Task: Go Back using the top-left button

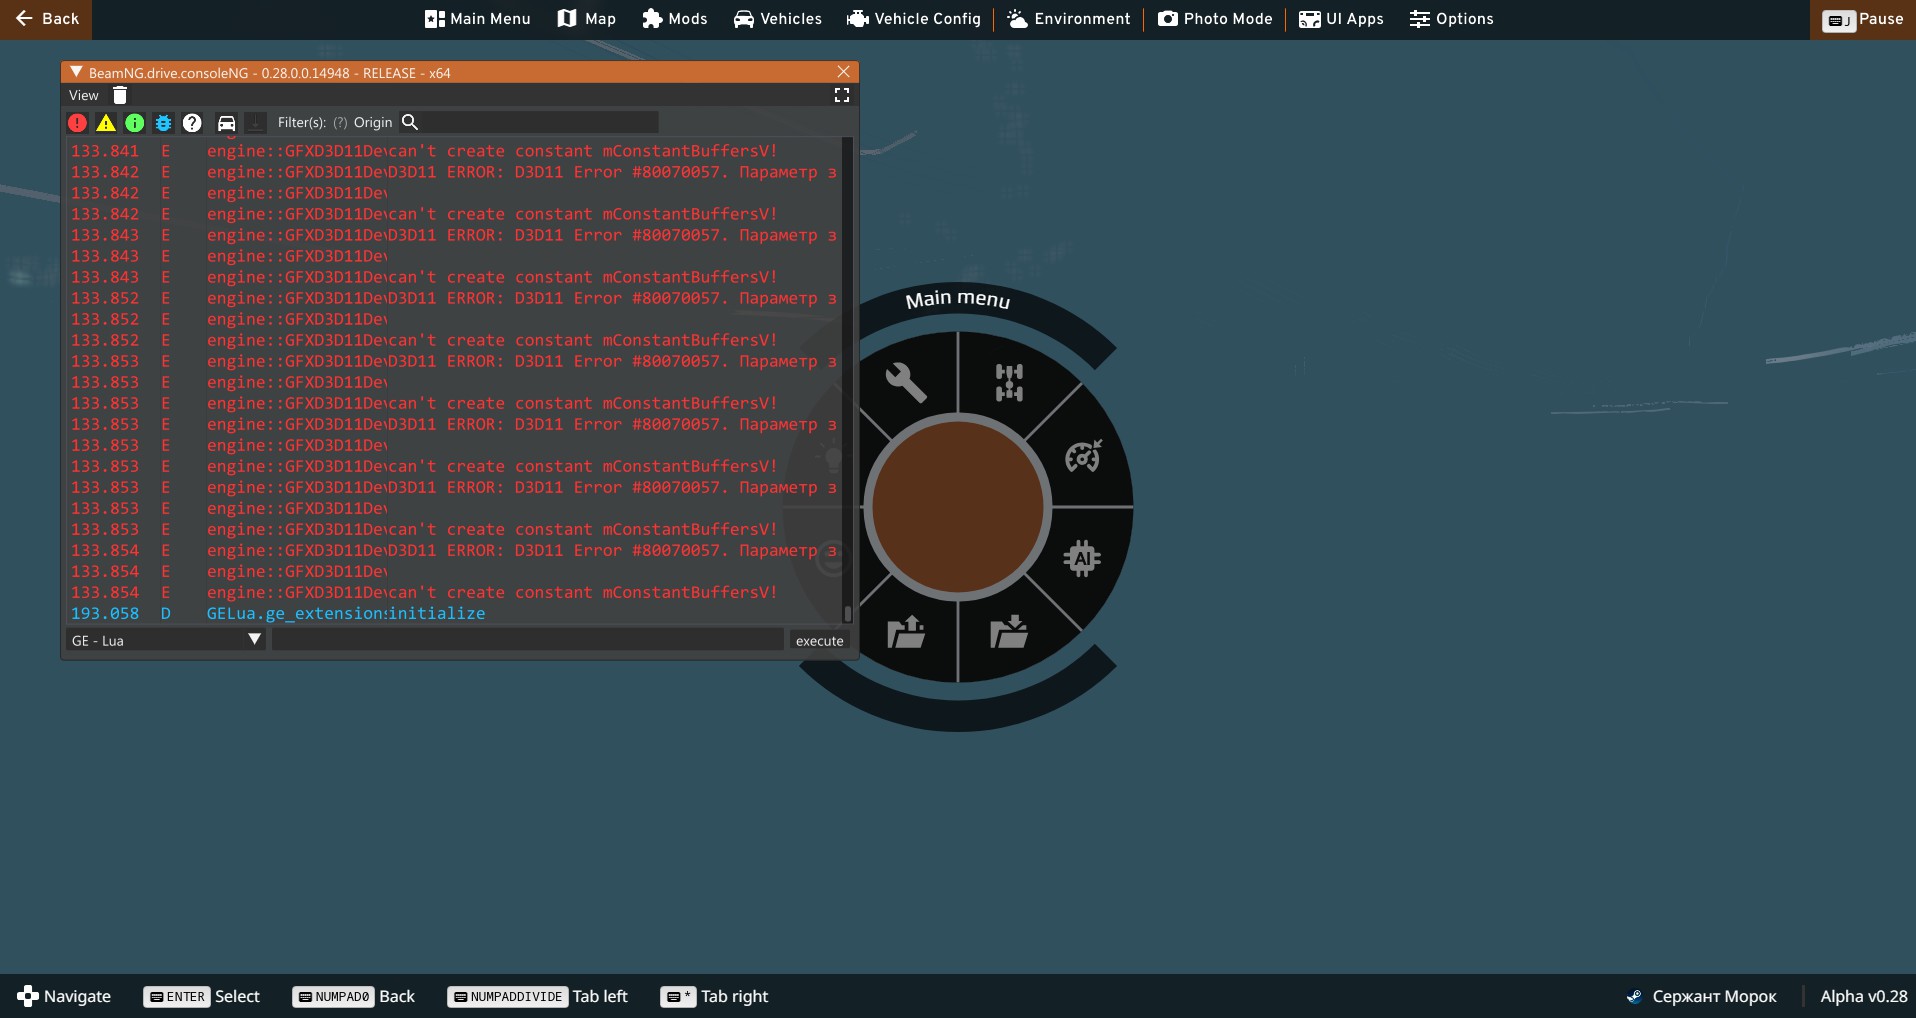Action: pos(46,19)
